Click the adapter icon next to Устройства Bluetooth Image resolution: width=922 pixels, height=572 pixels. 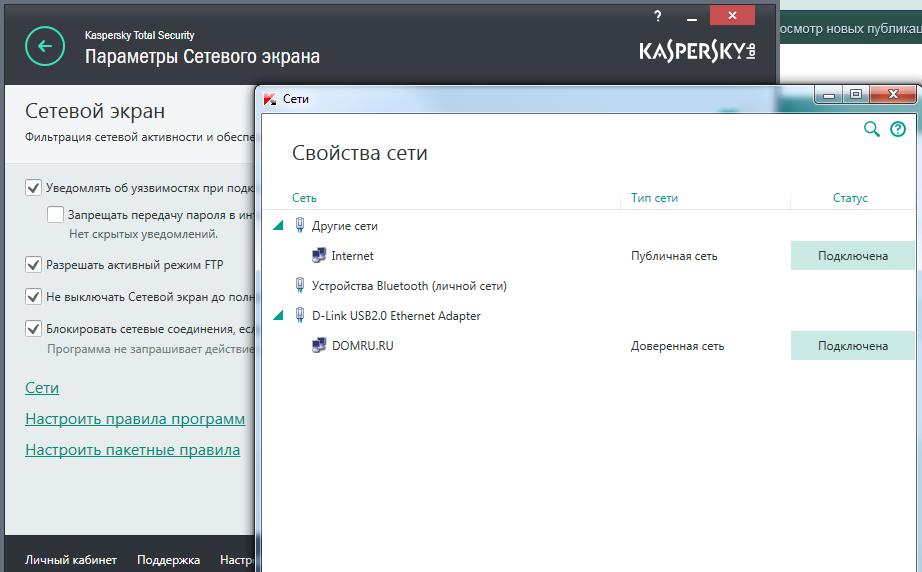pyautogui.click(x=299, y=286)
